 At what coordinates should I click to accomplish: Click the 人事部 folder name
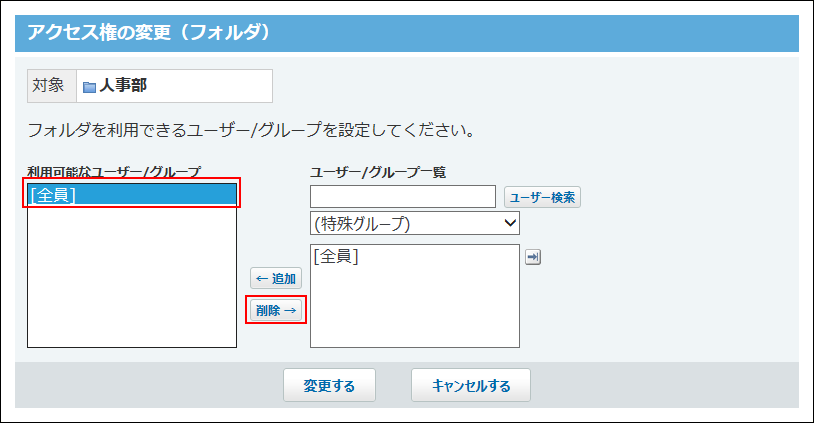click(123, 85)
